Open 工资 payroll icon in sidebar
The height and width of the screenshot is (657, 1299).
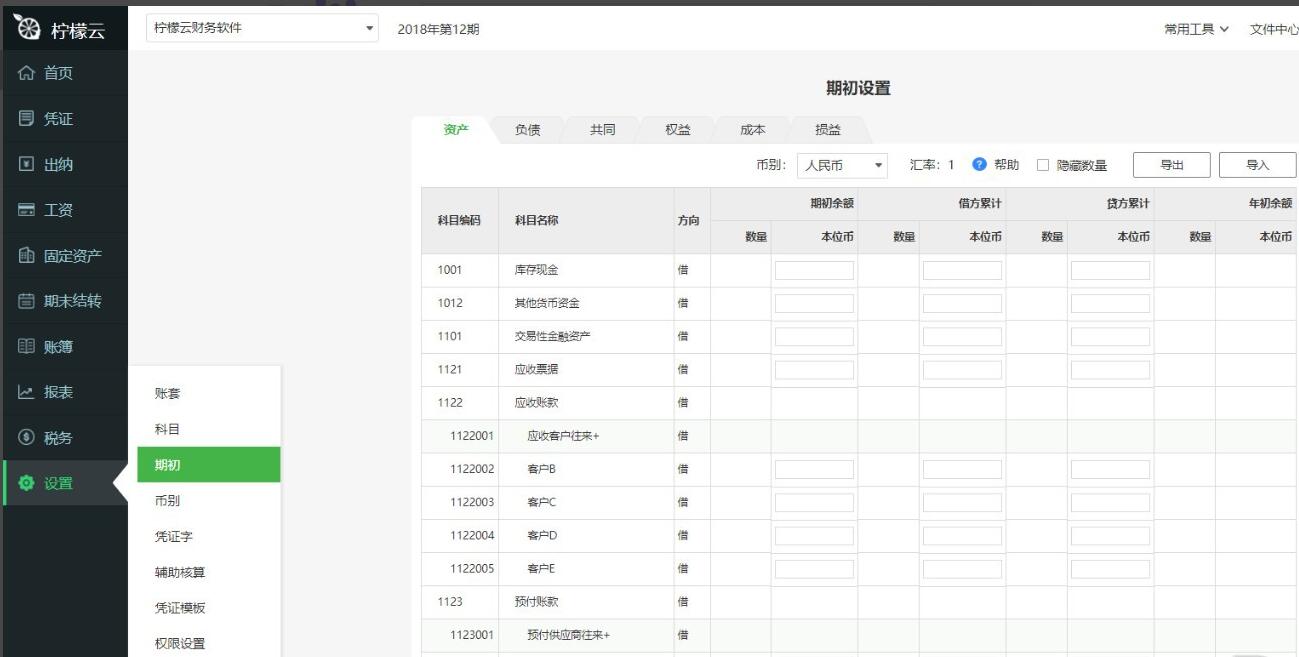click(x=26, y=210)
